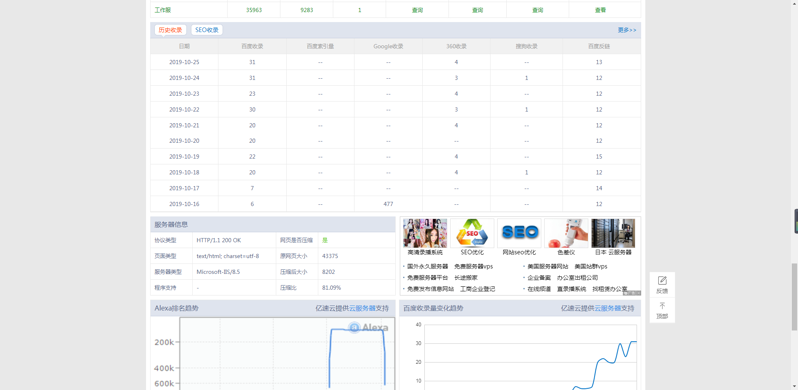Open the 国外永久服务器 ad link
The image size is (798, 390).
pyautogui.click(x=428, y=266)
